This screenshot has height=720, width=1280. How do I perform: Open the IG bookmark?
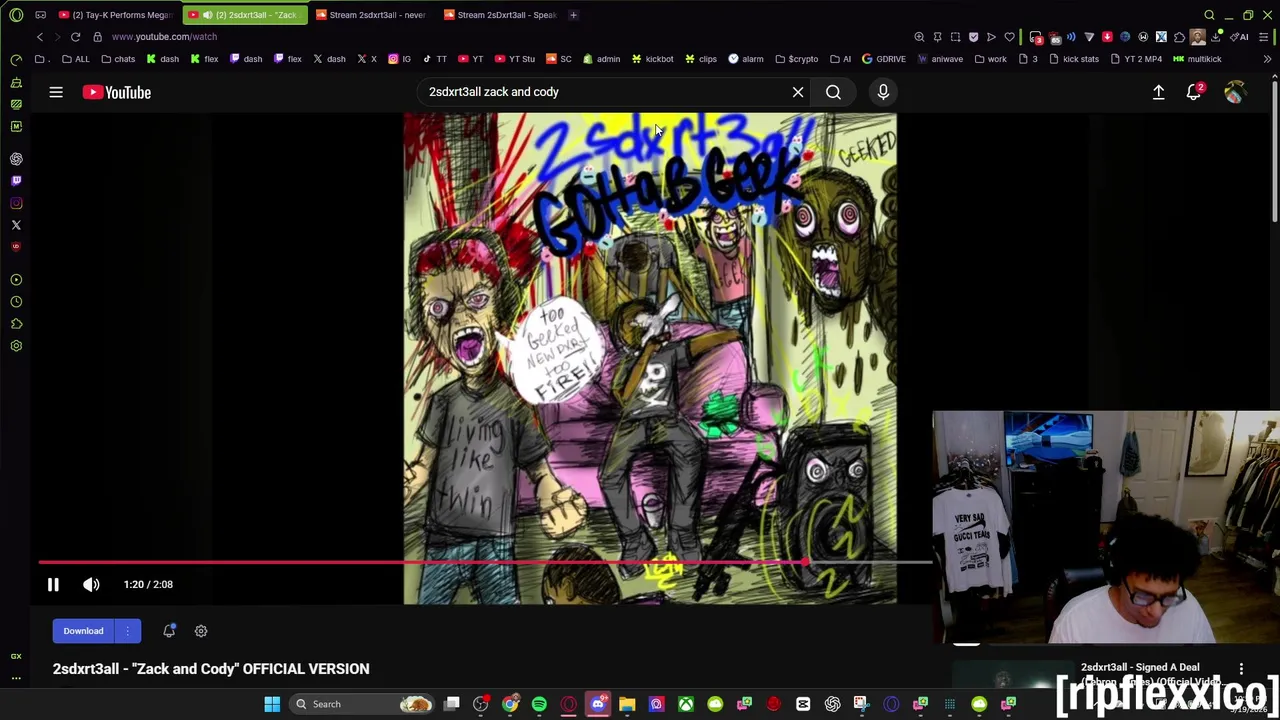(400, 59)
